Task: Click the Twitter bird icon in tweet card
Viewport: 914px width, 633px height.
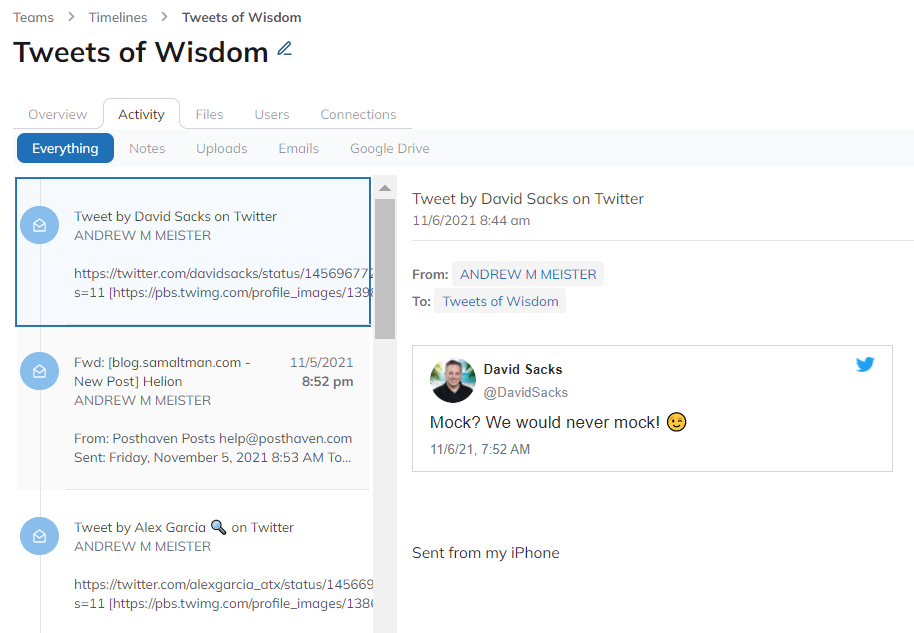Action: (x=865, y=364)
